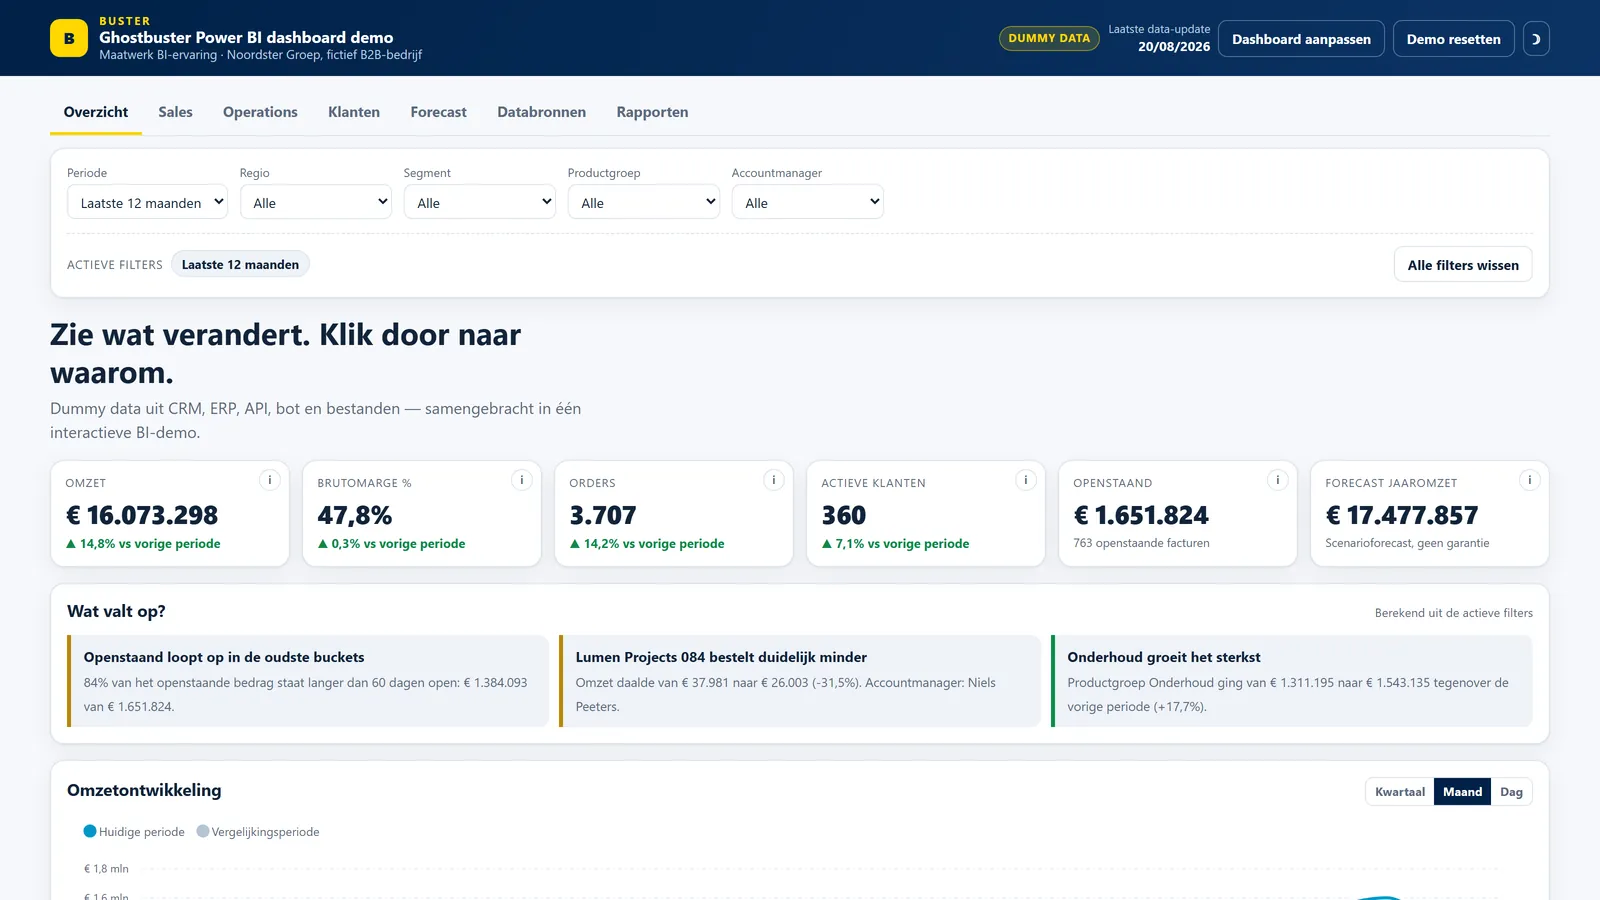This screenshot has height=900, width=1600.
Task: Switch to the Overzicht tab
Action: [96, 112]
